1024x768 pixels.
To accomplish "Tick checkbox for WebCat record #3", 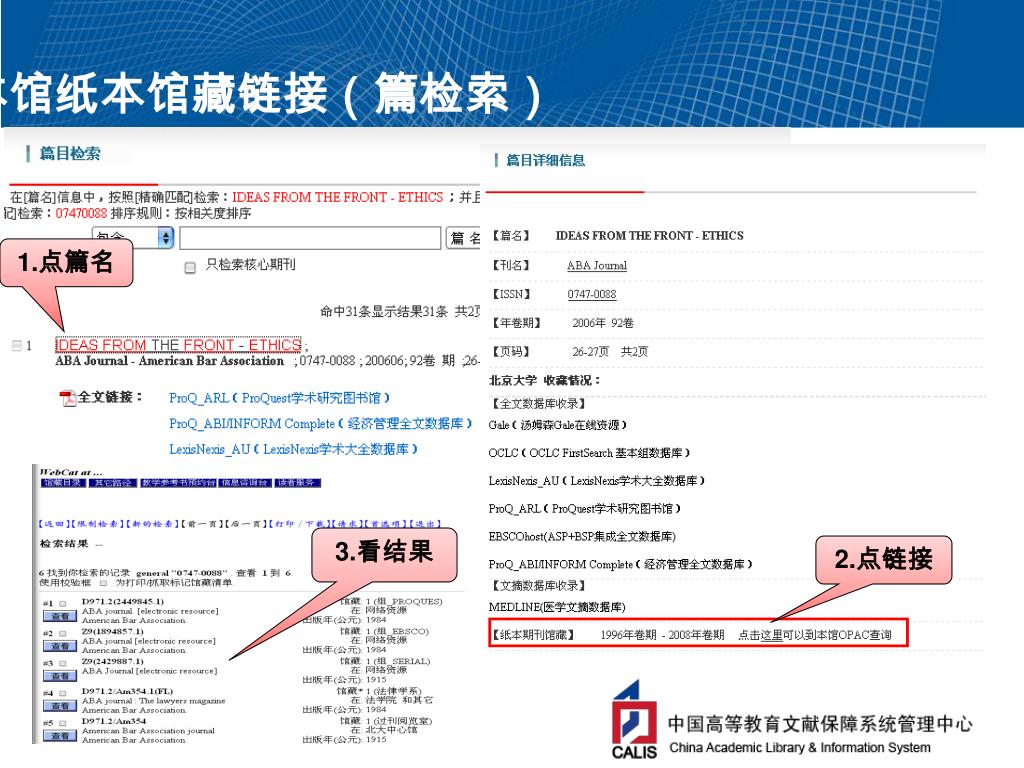I will tap(63, 664).
